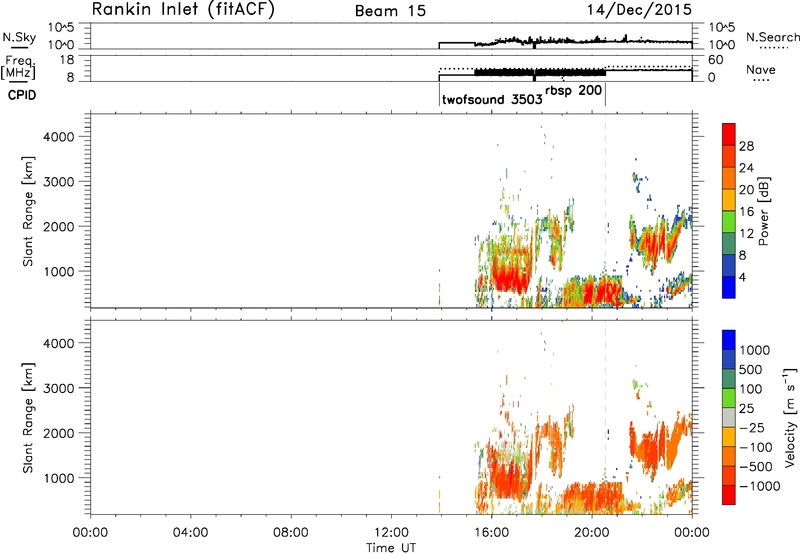The image size is (800, 554).
Task: Click the '08:00' time axis label
Action: 291,533
